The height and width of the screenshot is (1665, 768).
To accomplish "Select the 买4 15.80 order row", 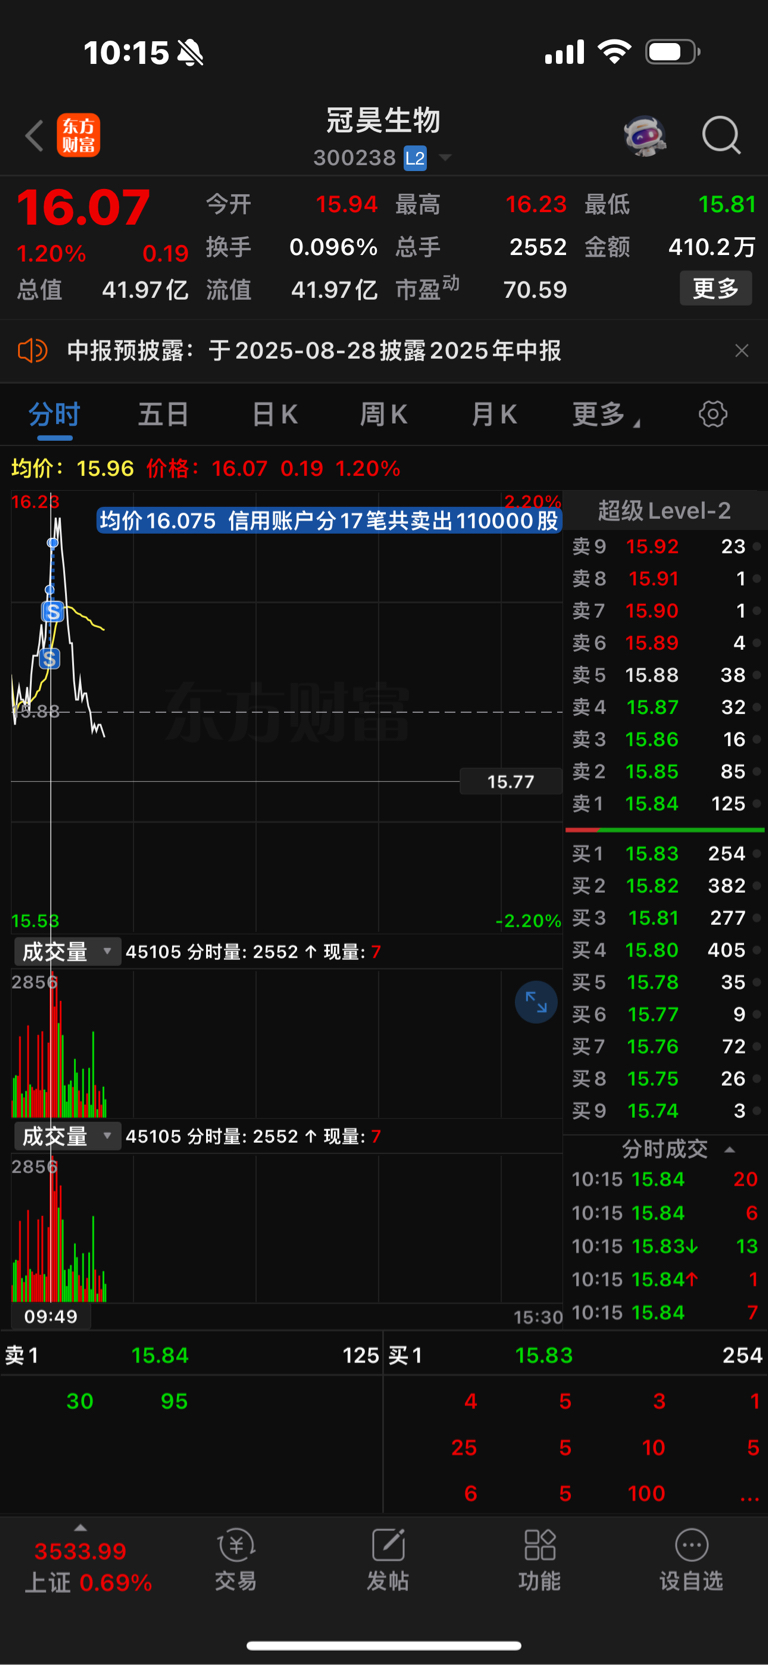I will pos(665,950).
